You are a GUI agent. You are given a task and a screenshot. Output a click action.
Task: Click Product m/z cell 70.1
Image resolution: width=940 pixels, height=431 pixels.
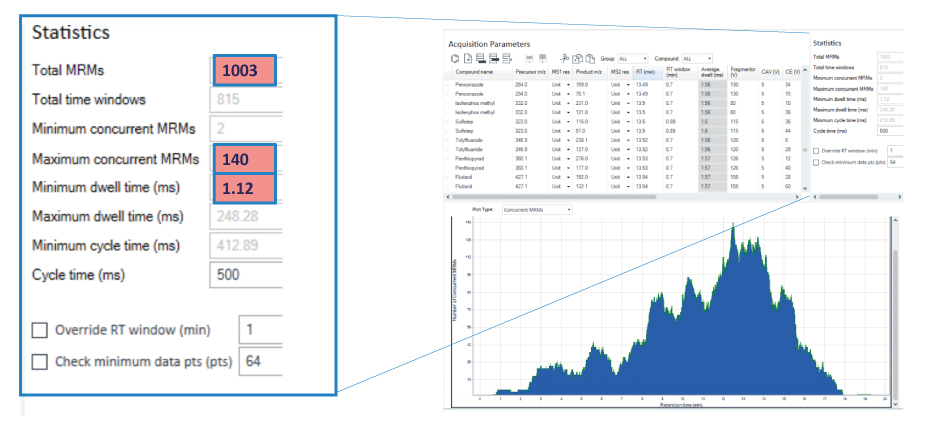tap(580, 94)
